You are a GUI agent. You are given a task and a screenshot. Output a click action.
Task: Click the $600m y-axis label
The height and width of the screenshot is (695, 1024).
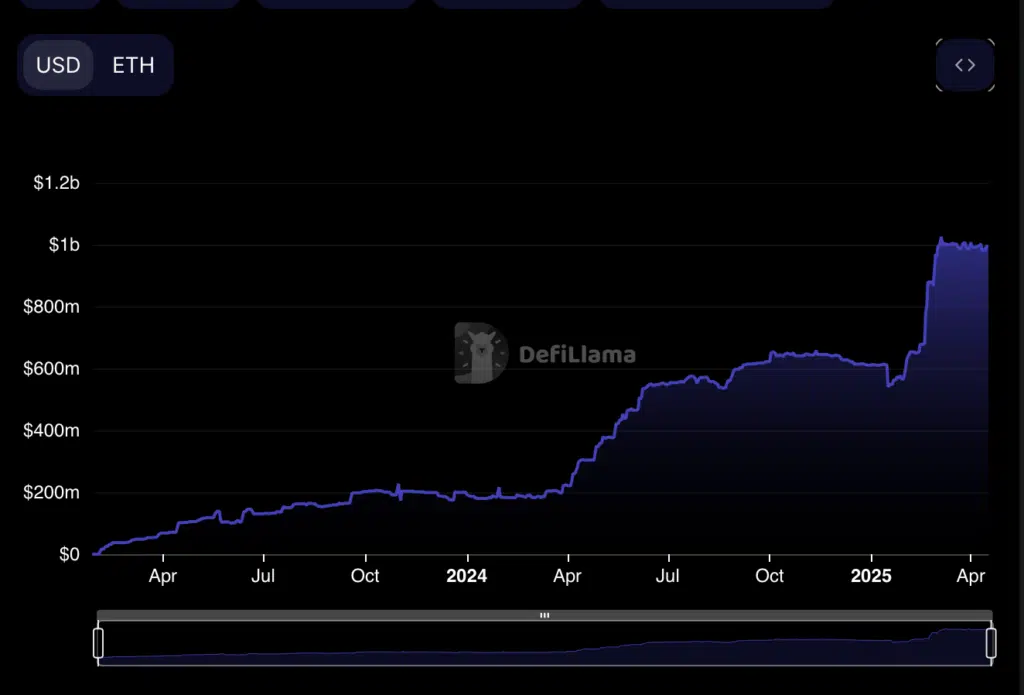(x=51, y=369)
